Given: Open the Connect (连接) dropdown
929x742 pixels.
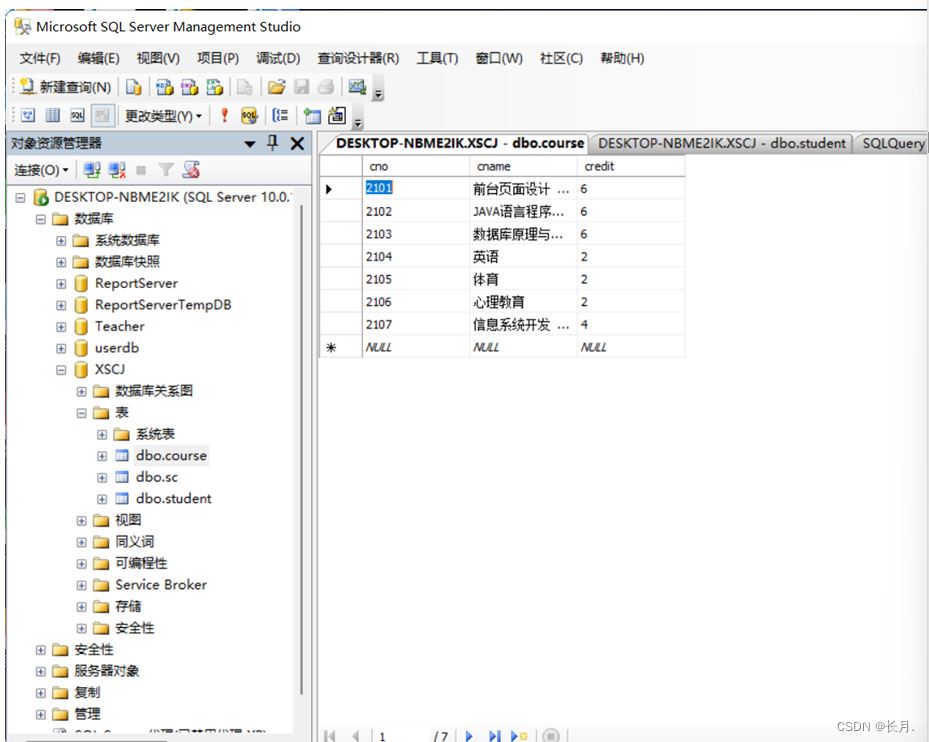Looking at the screenshot, I should (41, 170).
